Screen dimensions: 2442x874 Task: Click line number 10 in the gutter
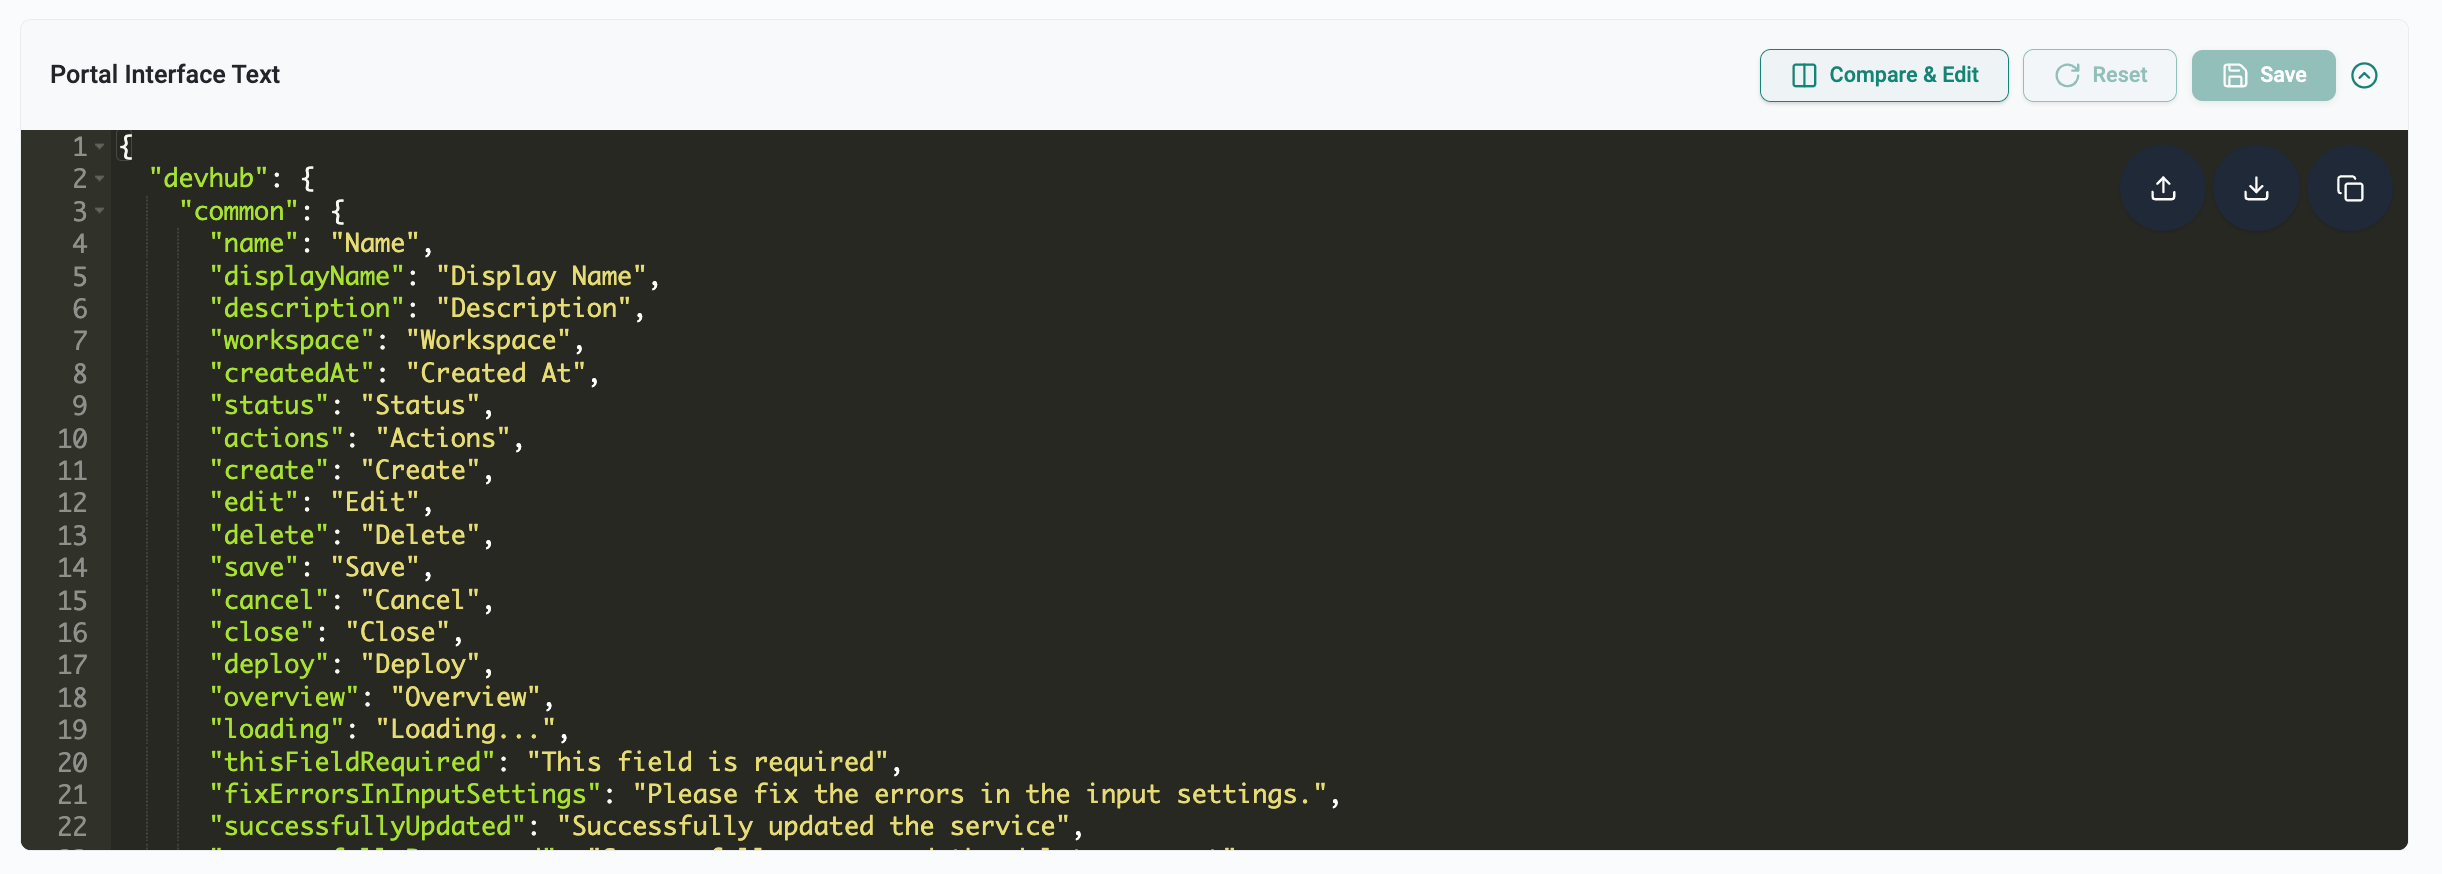coord(72,439)
